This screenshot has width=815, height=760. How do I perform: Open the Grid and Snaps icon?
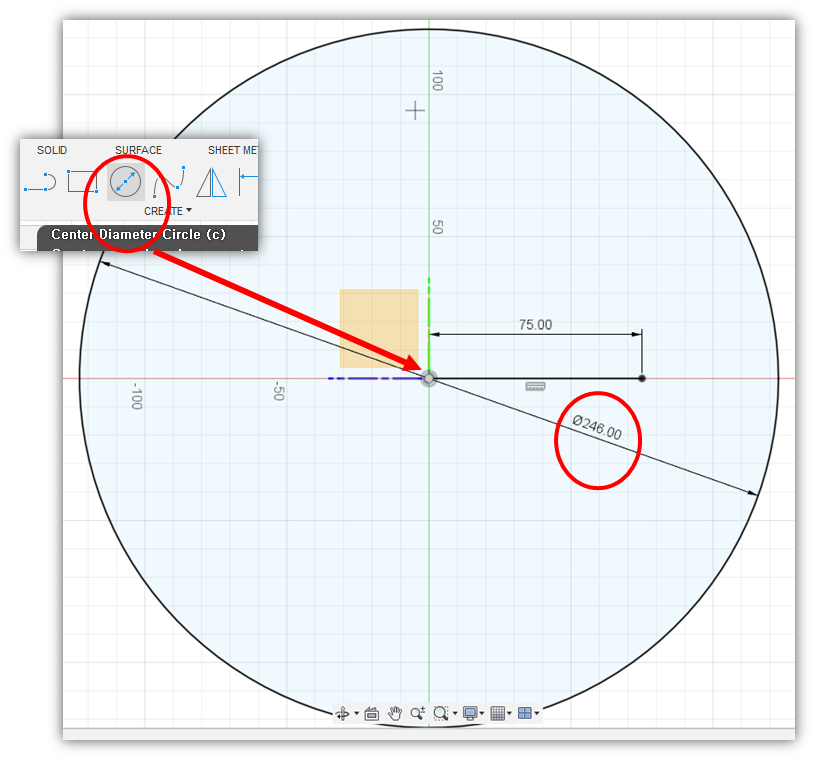(x=497, y=713)
